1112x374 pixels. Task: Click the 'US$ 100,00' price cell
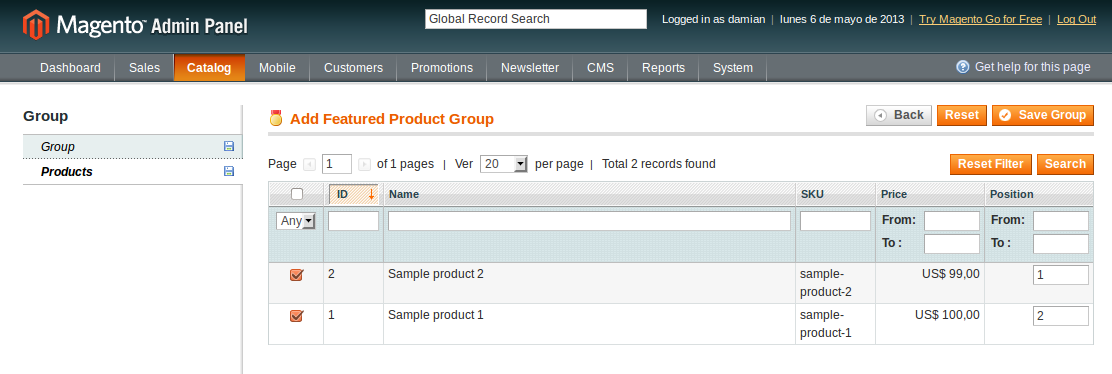pos(930,324)
